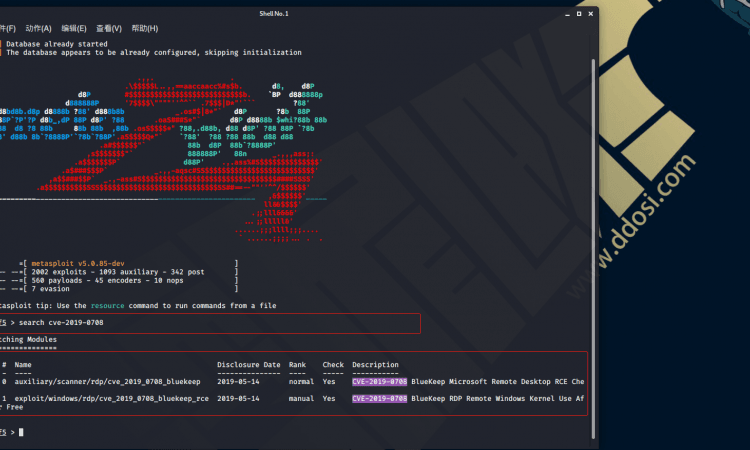Viewport: 750px width, 450px height.
Task: Click the 'Rank' column header
Action: 297,365
